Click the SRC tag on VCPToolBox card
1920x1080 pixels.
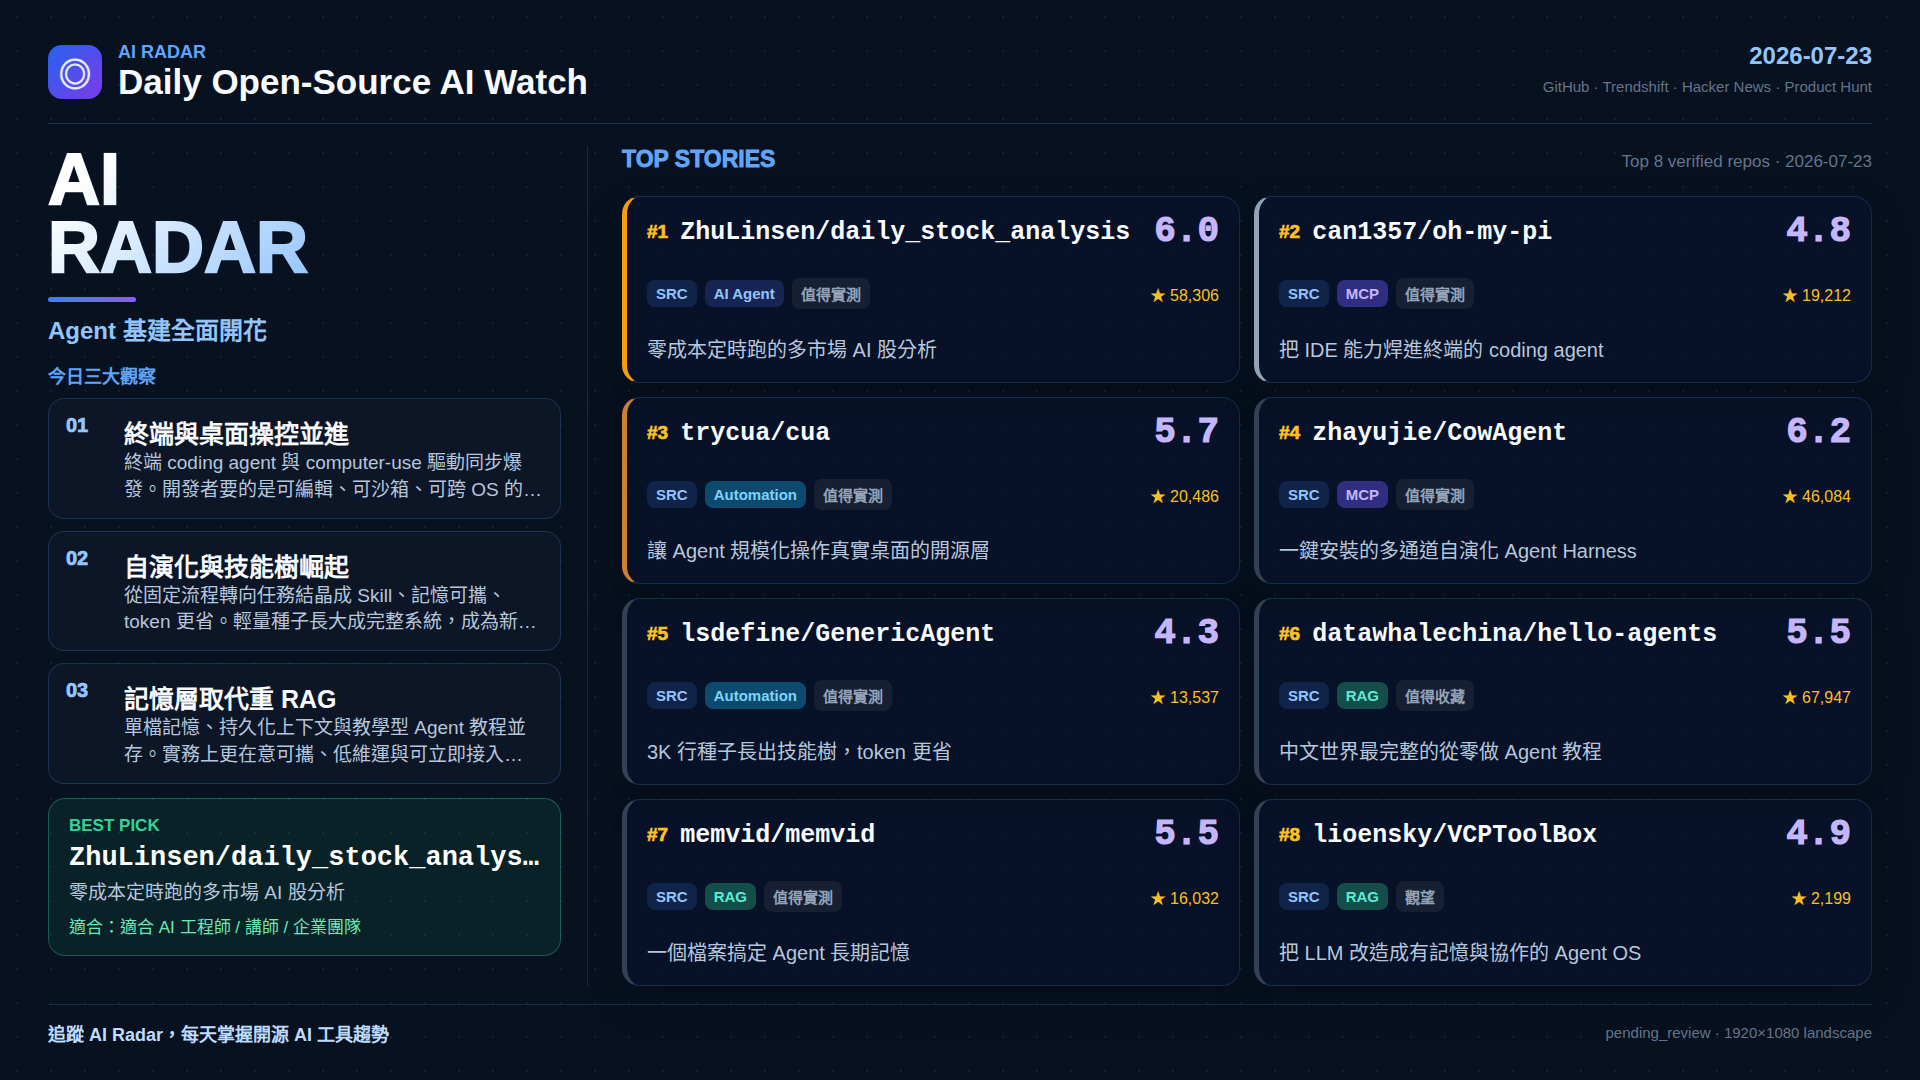coord(1304,897)
